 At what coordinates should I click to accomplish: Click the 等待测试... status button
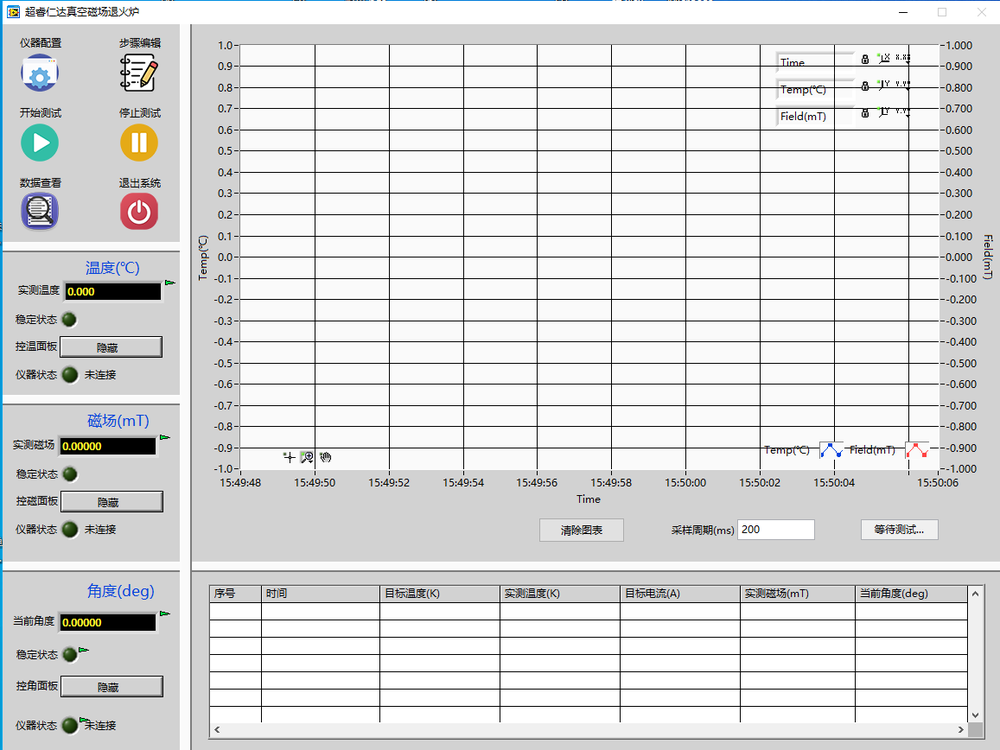(899, 529)
